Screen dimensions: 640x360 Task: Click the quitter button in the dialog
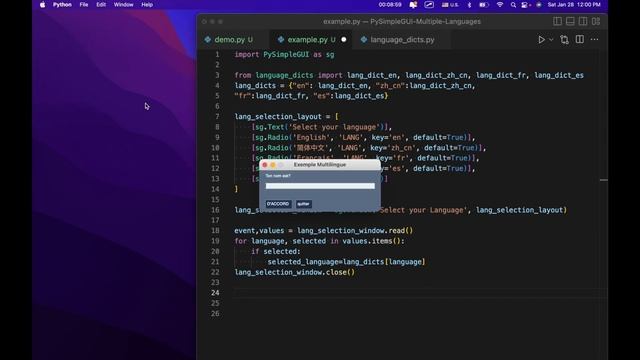tap(303, 204)
